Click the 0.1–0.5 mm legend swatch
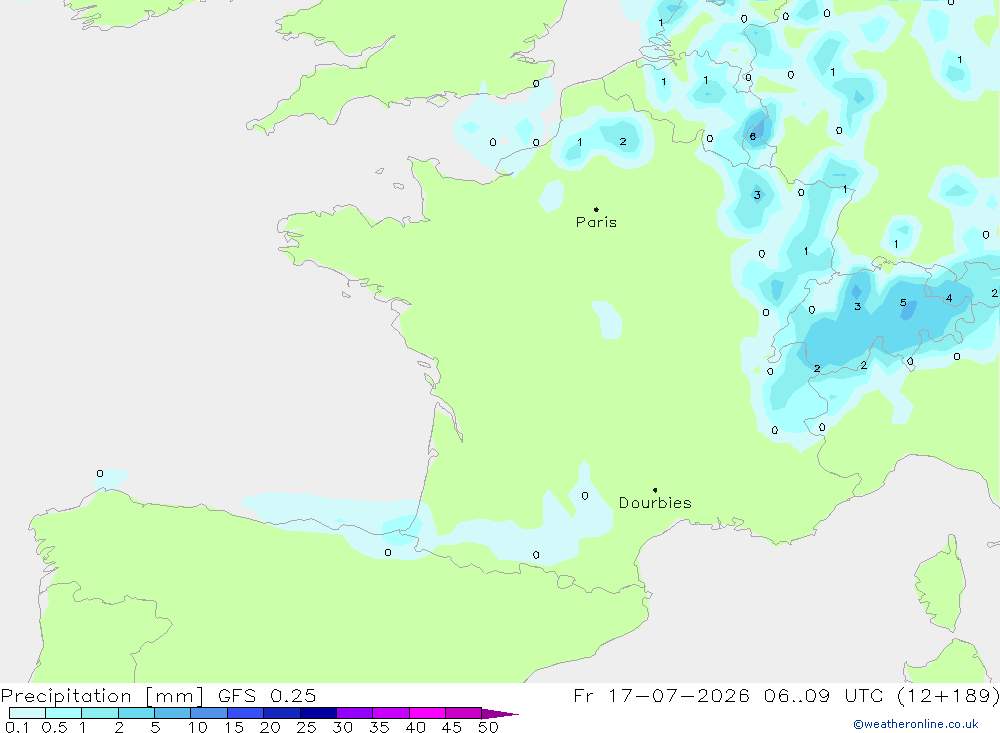Screen dimensions: 1000x733 tap(27, 713)
